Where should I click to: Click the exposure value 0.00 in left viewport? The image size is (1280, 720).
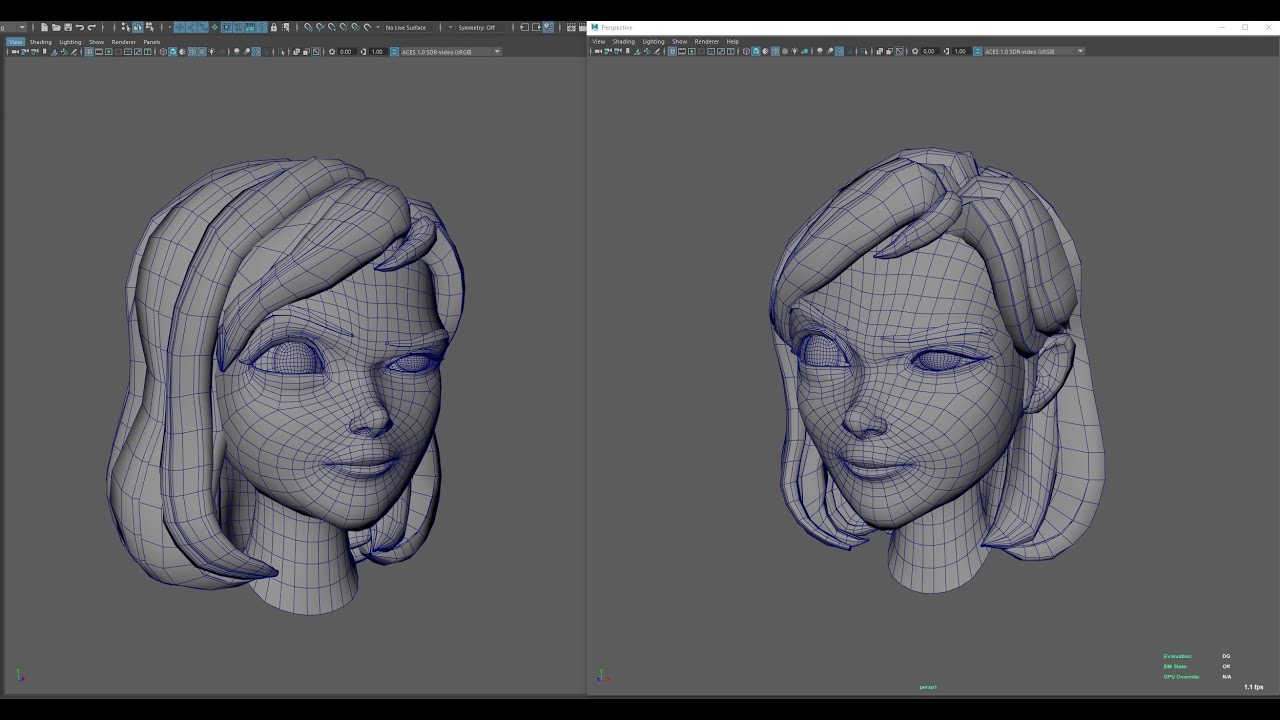(x=346, y=51)
